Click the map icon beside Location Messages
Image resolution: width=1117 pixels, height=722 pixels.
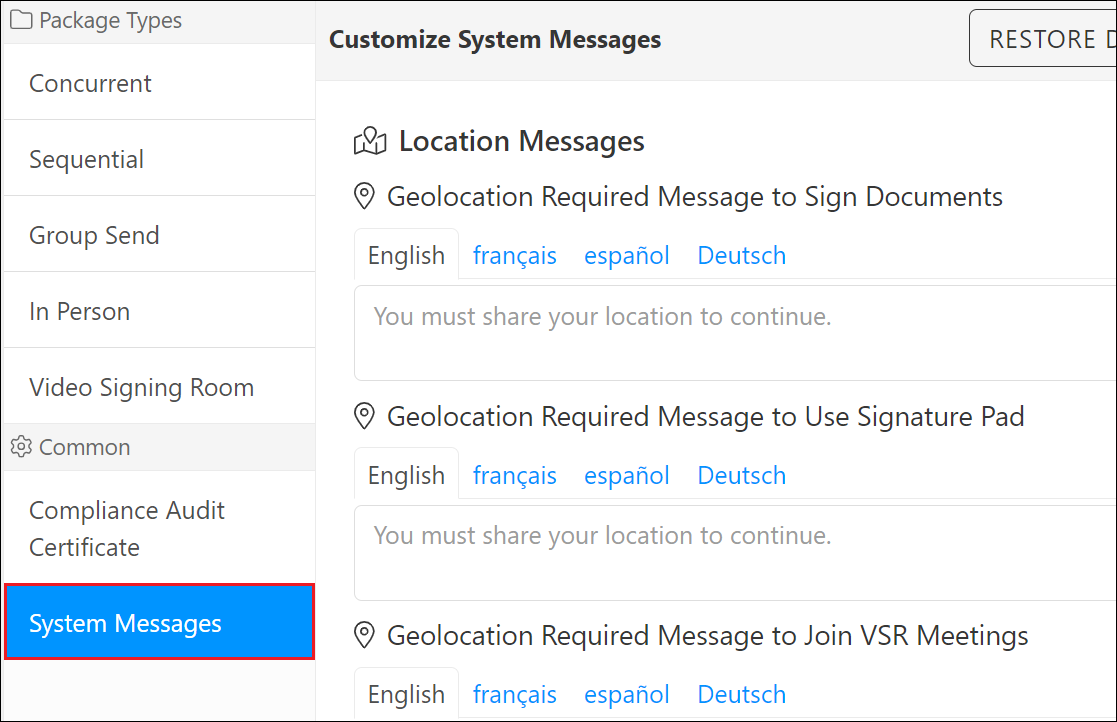click(370, 140)
